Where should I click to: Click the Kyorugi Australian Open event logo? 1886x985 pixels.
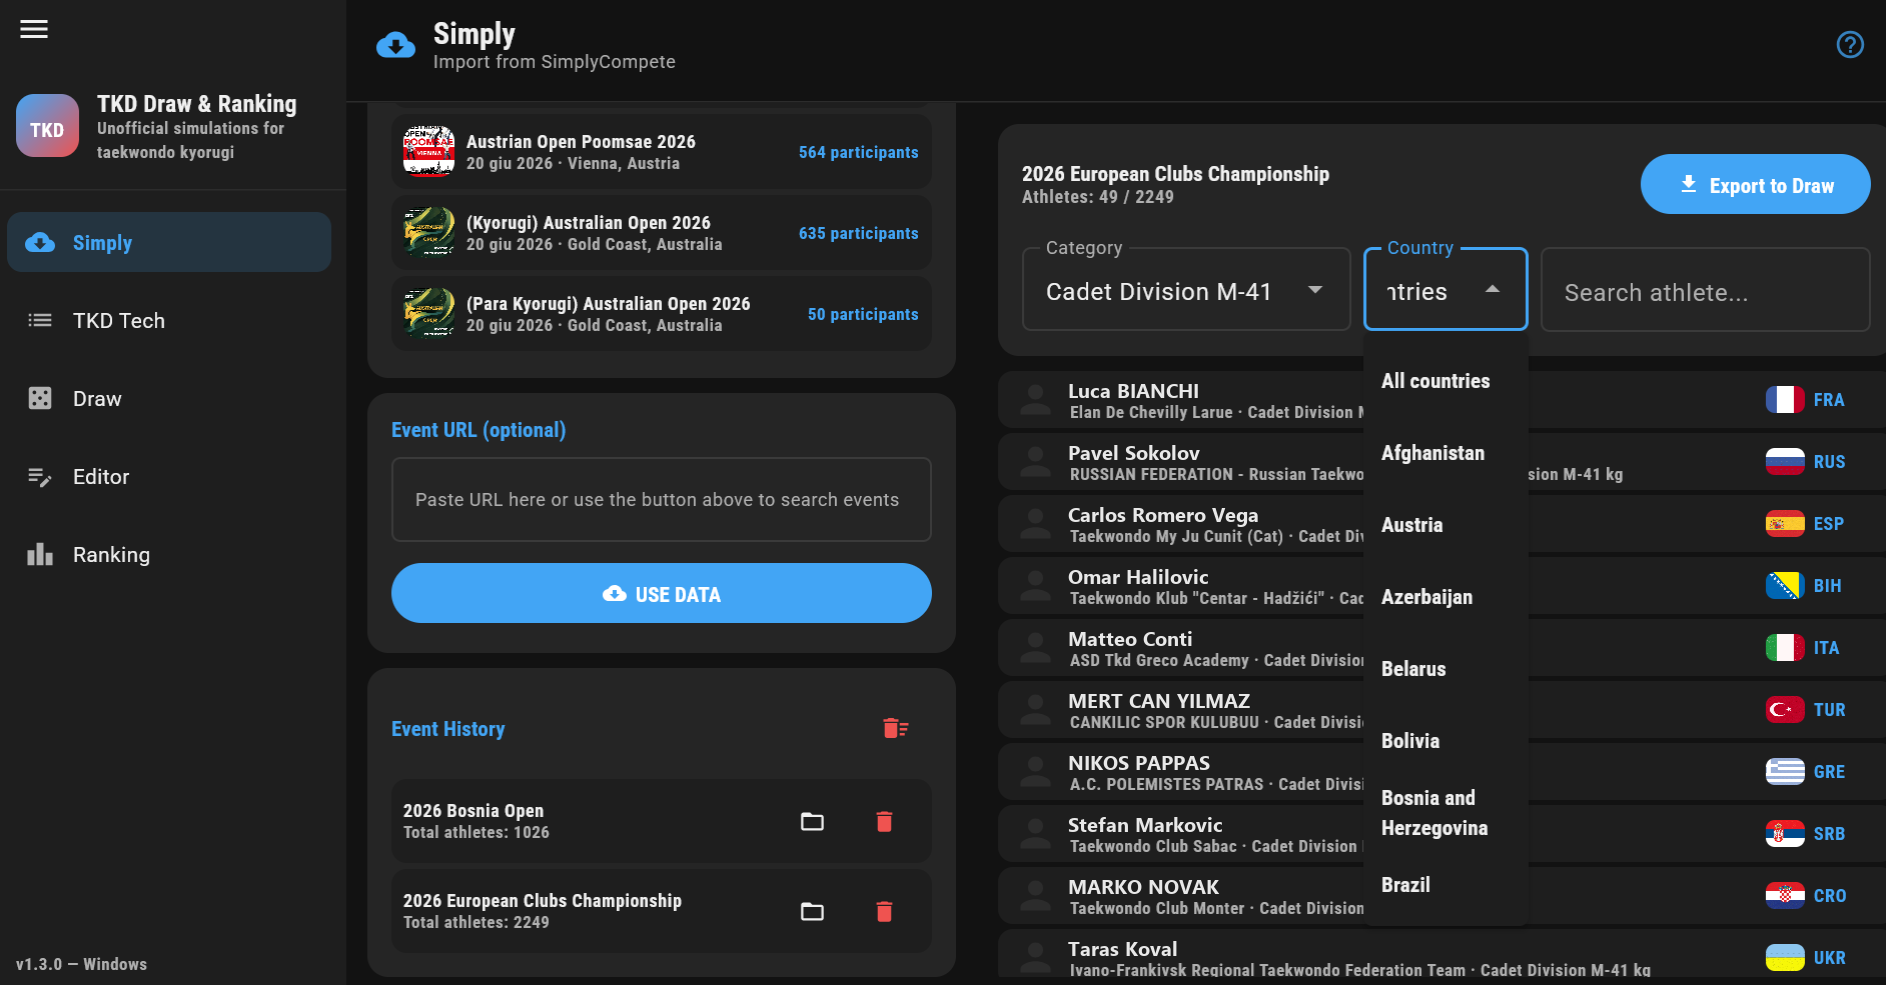coord(428,233)
